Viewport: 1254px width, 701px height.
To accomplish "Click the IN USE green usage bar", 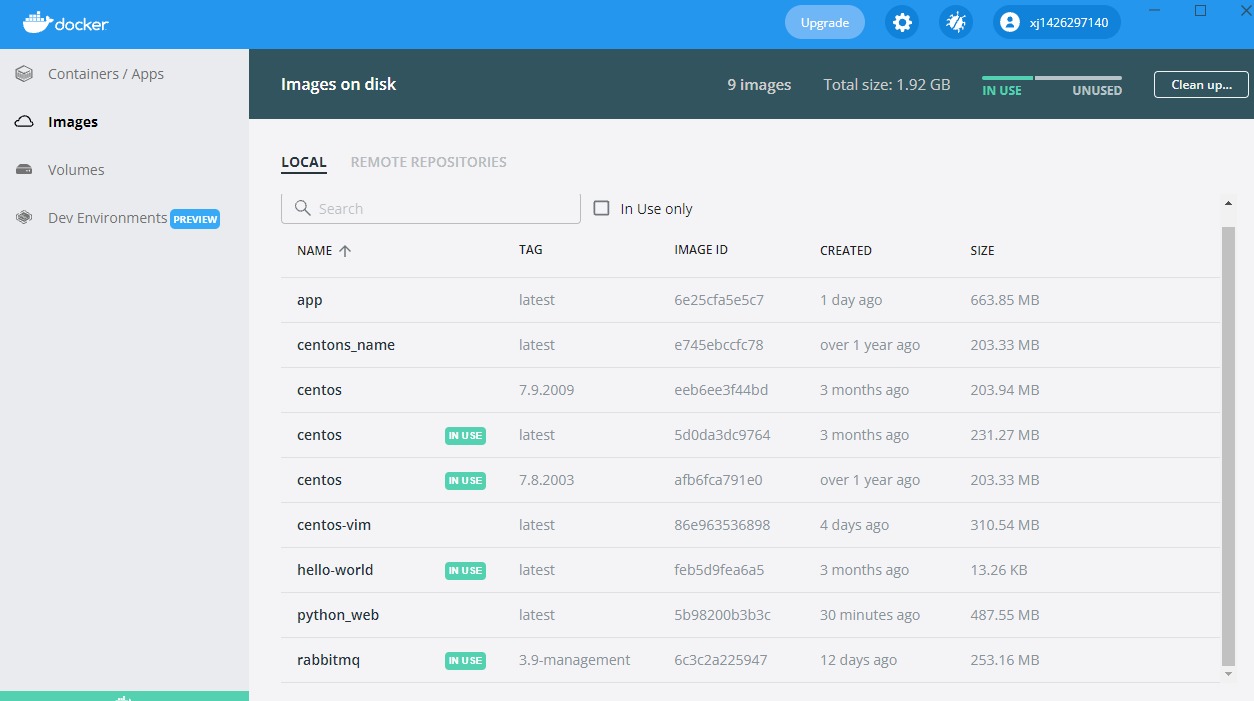I will tap(1007, 78).
